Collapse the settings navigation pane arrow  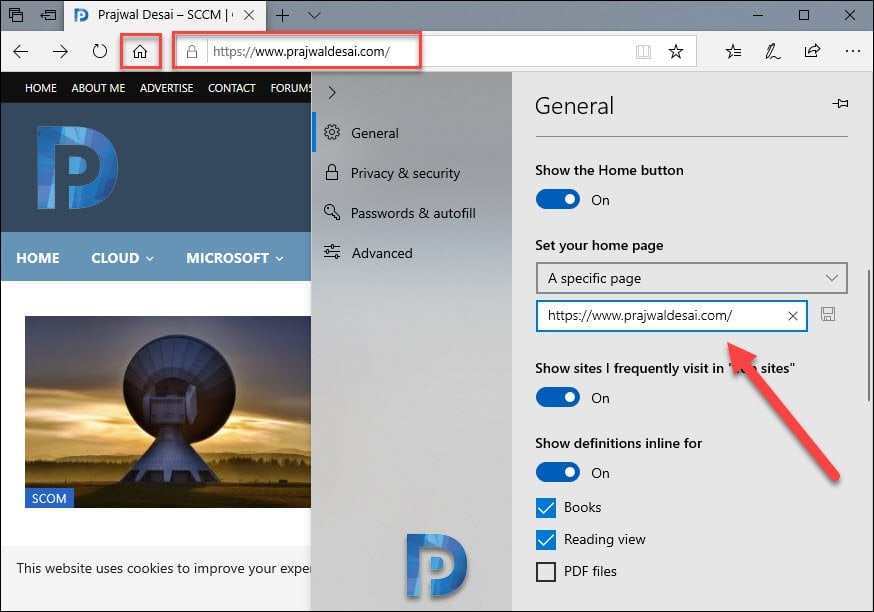[x=332, y=93]
